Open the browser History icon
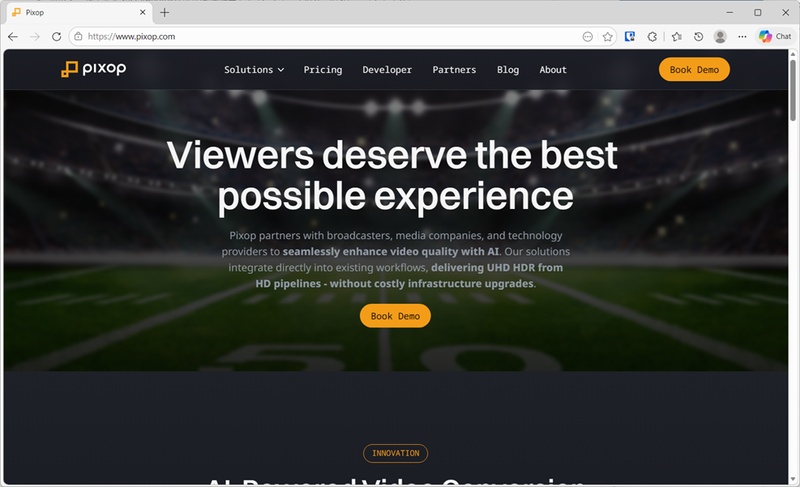This screenshot has height=487, width=800. (698, 37)
